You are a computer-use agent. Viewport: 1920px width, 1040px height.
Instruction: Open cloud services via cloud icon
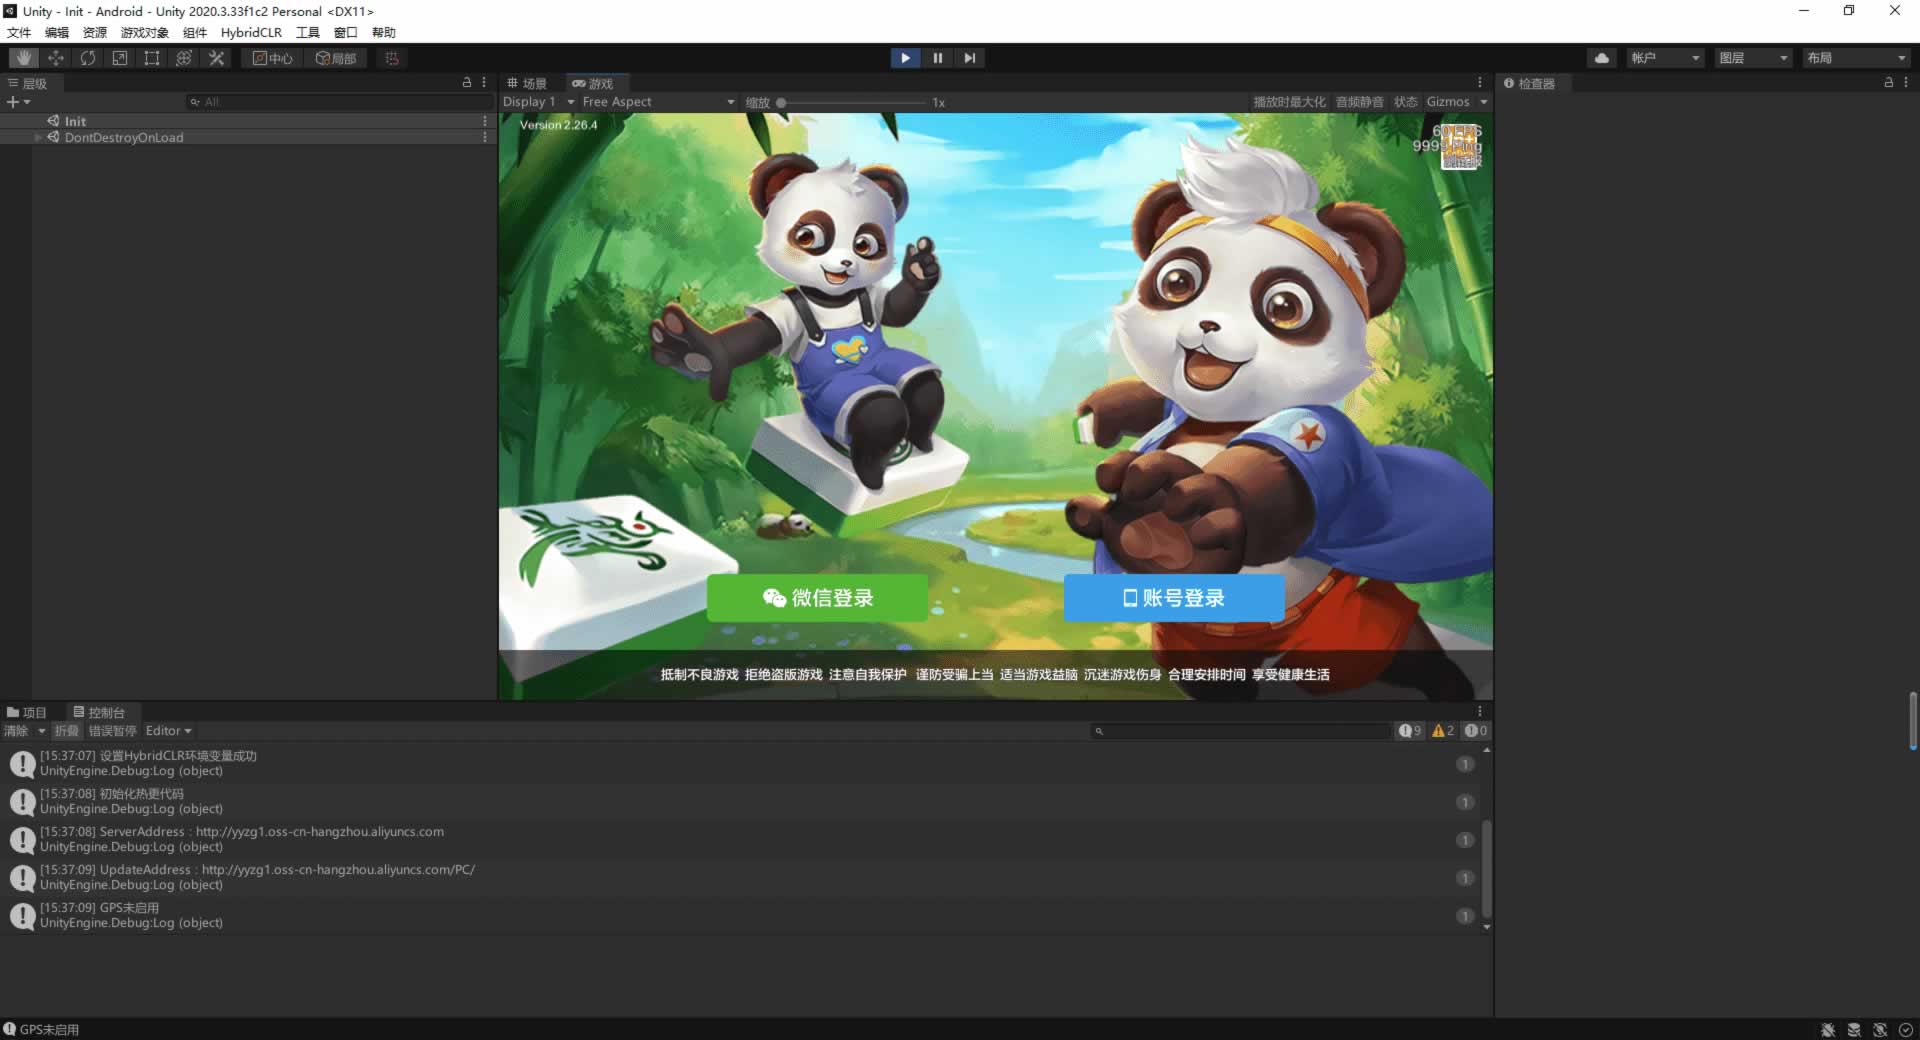[x=1602, y=58]
